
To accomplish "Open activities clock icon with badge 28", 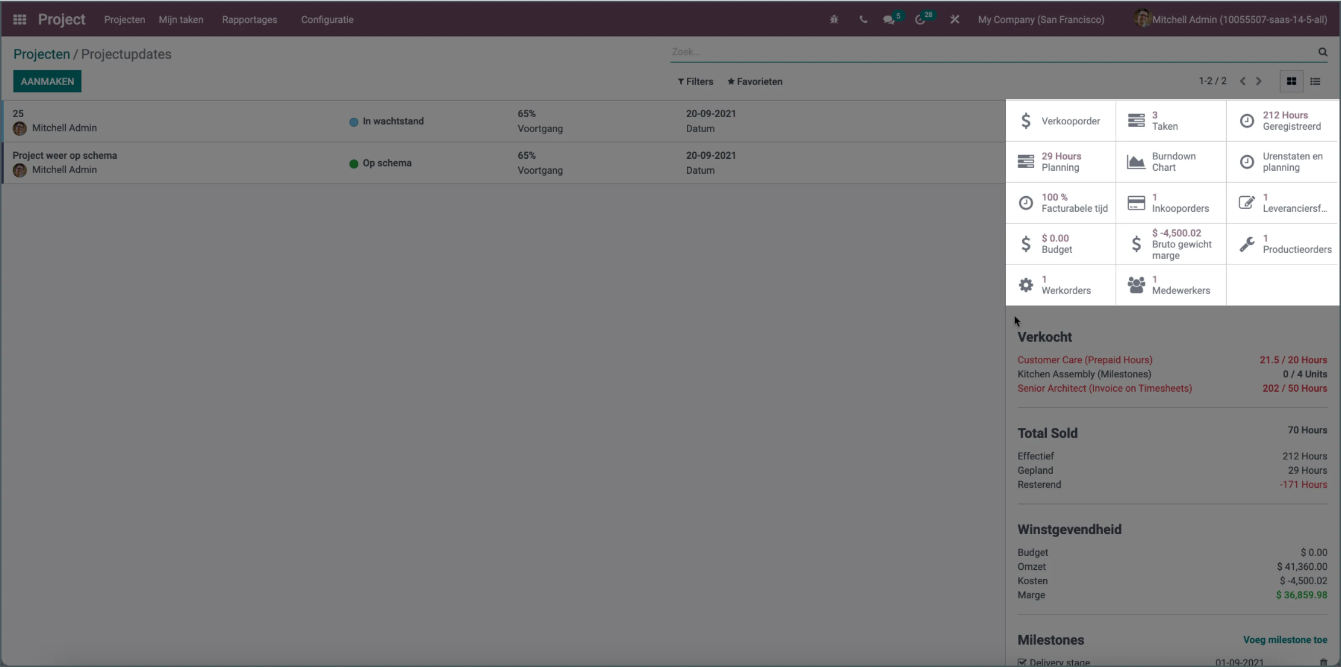I will coord(921,20).
